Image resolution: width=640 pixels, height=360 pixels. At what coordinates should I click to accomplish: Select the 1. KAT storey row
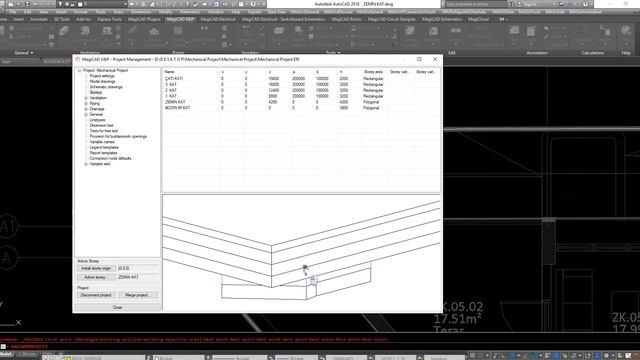coord(301,96)
